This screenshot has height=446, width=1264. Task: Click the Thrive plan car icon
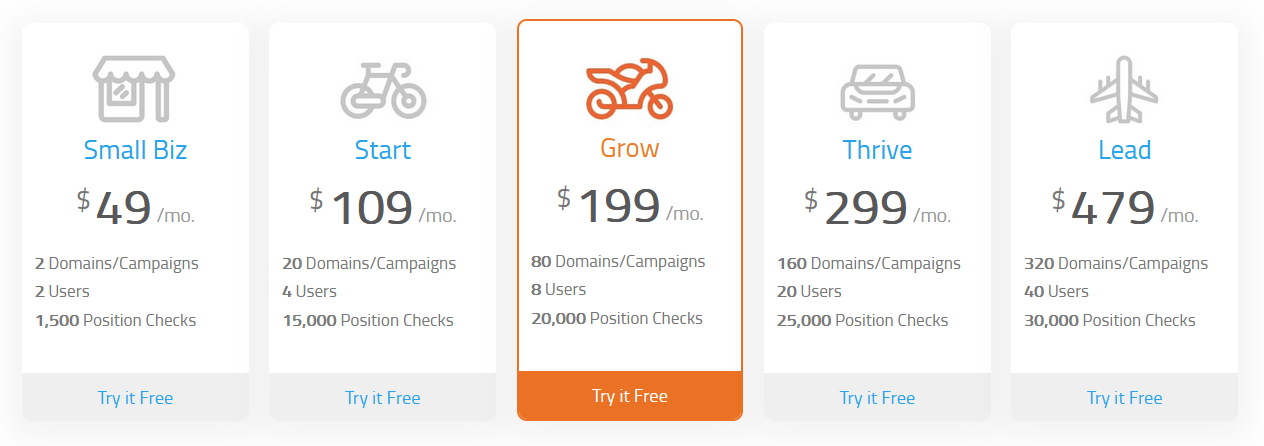[877, 90]
